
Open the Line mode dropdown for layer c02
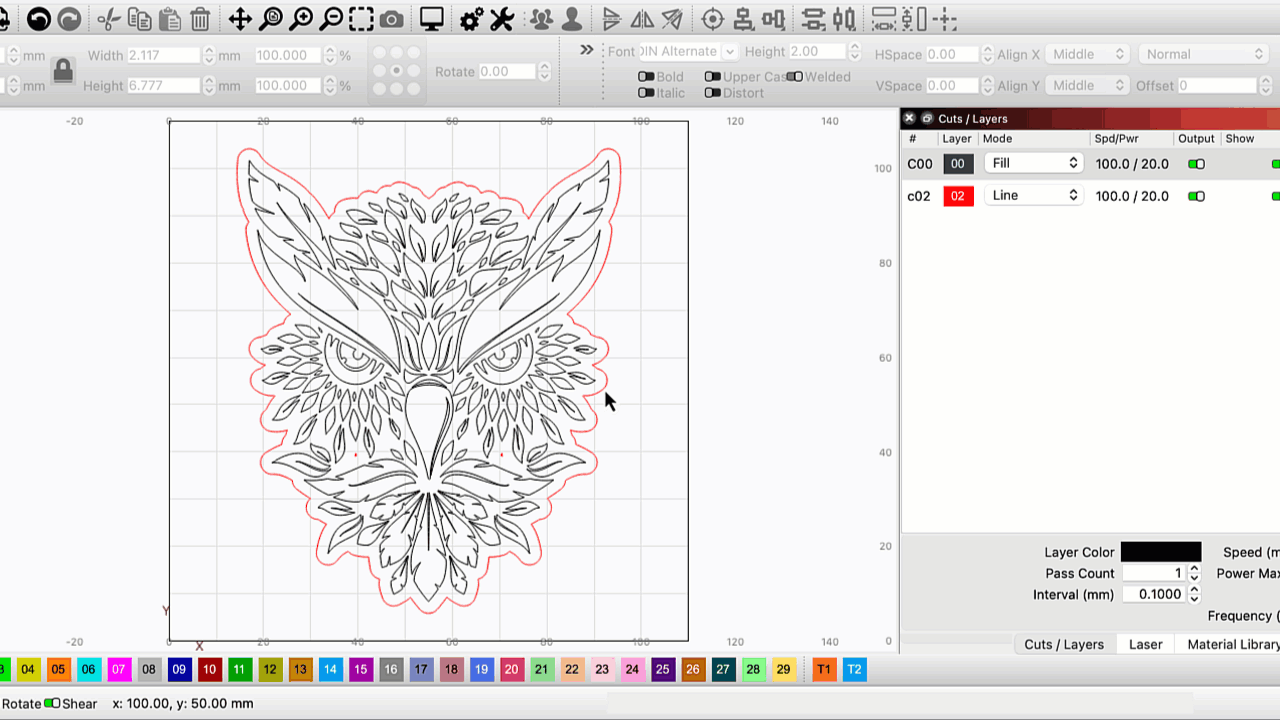coord(1033,195)
